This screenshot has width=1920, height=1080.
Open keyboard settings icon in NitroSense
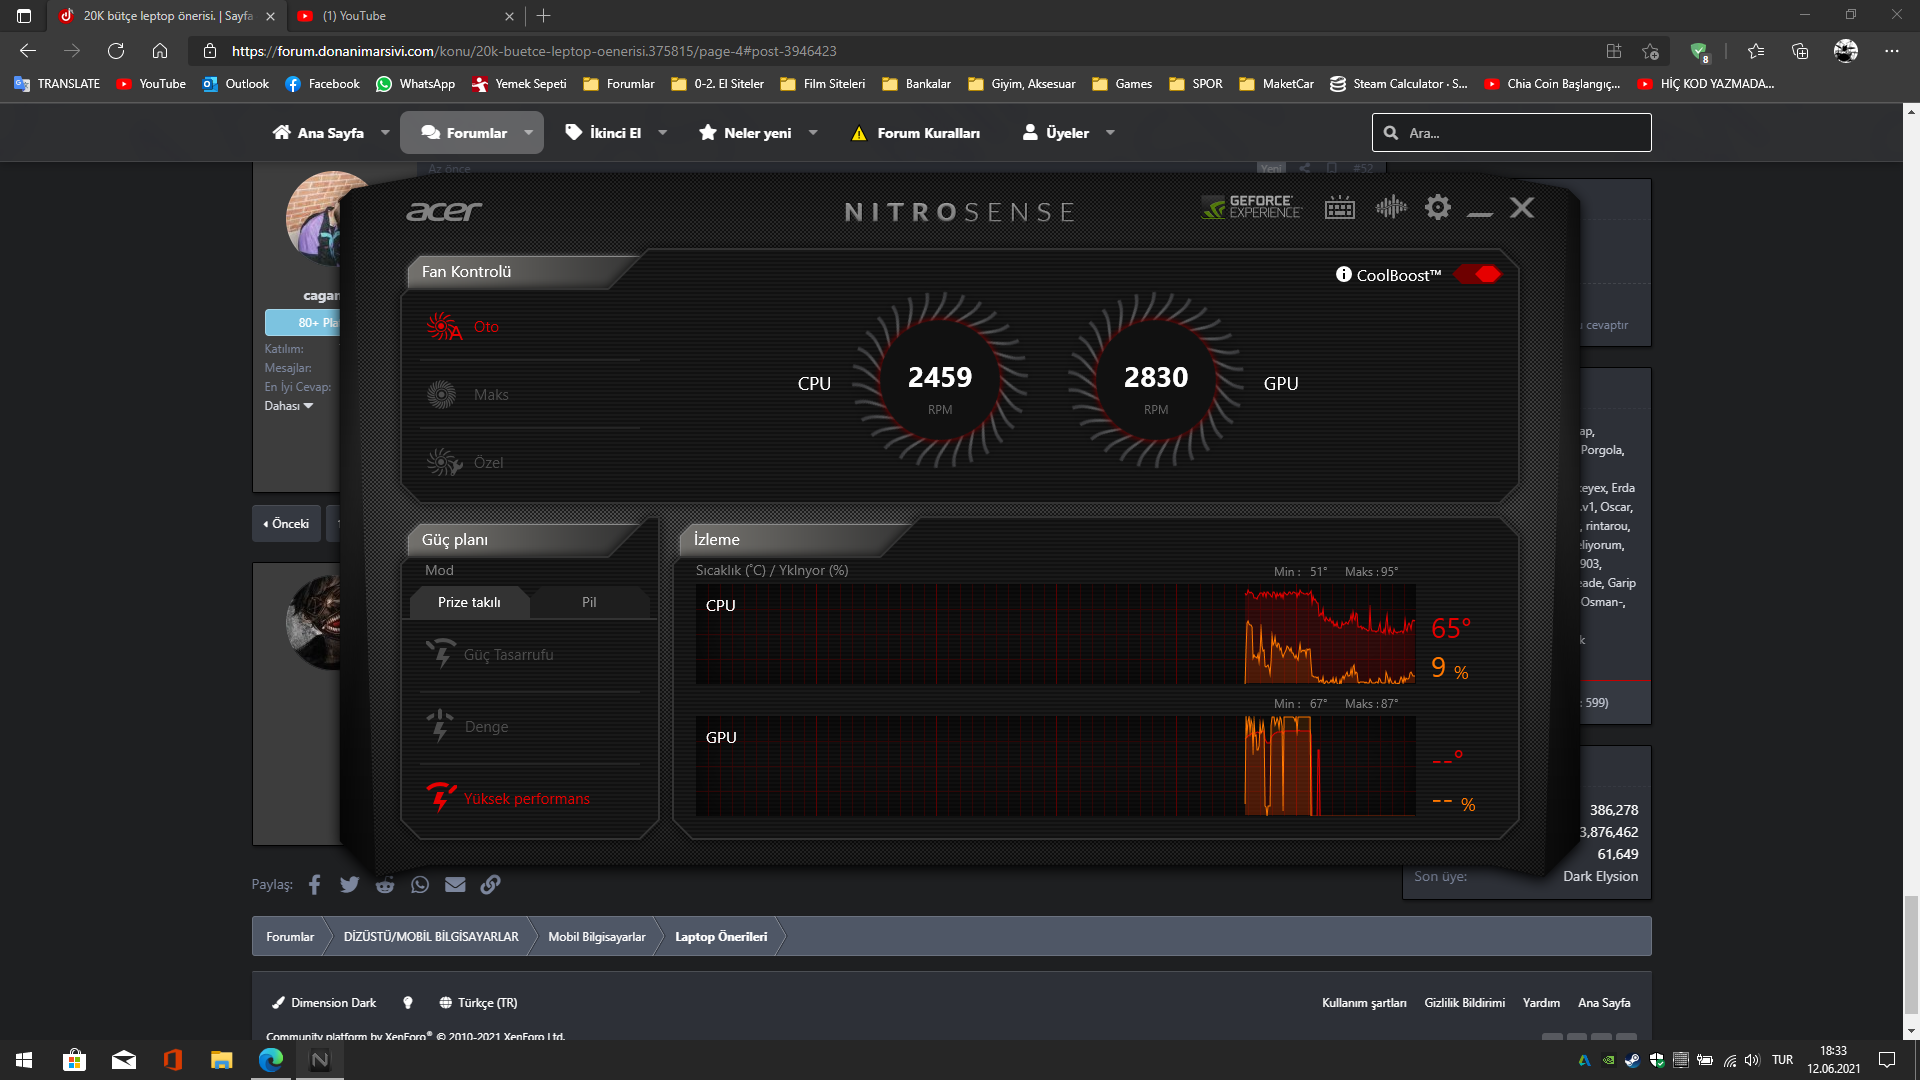[x=1340, y=207]
